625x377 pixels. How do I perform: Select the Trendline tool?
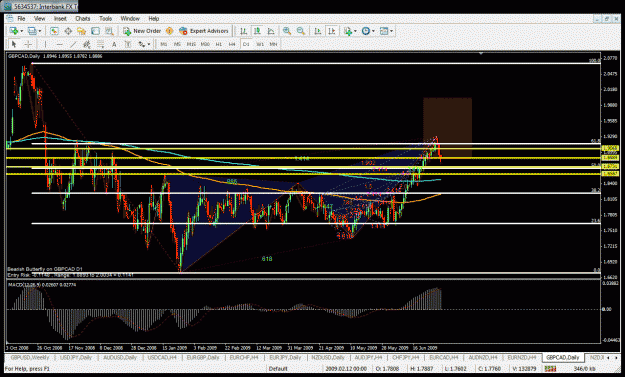coord(73,44)
